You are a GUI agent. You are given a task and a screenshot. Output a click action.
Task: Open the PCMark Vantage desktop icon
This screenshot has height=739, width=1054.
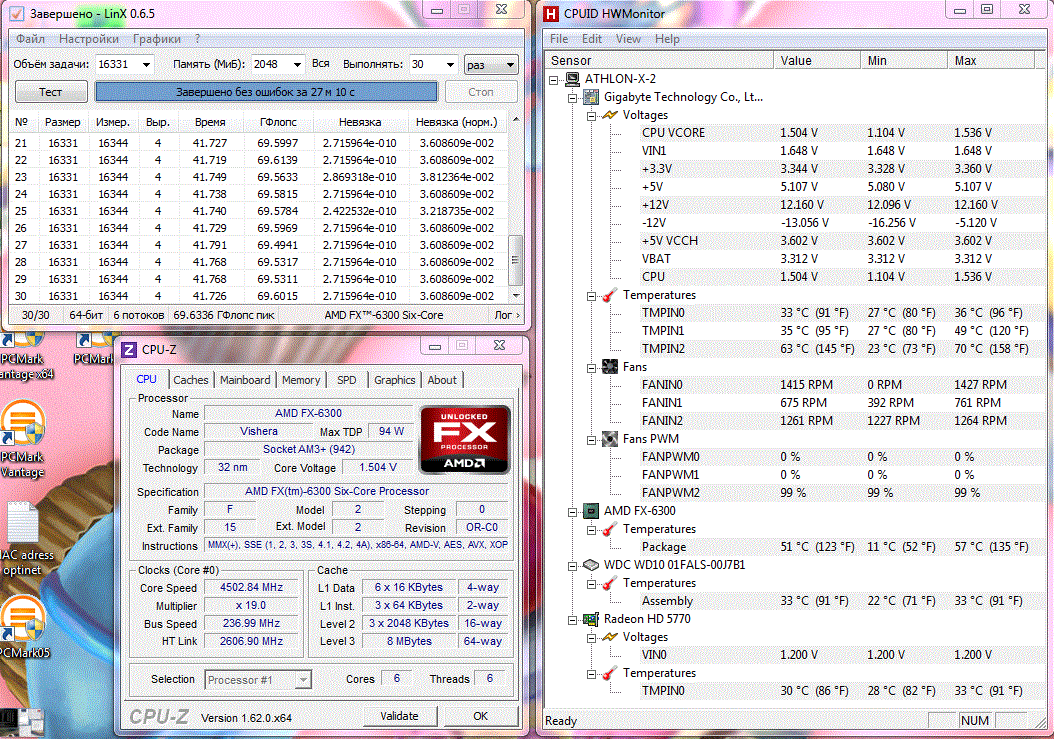coord(24,440)
